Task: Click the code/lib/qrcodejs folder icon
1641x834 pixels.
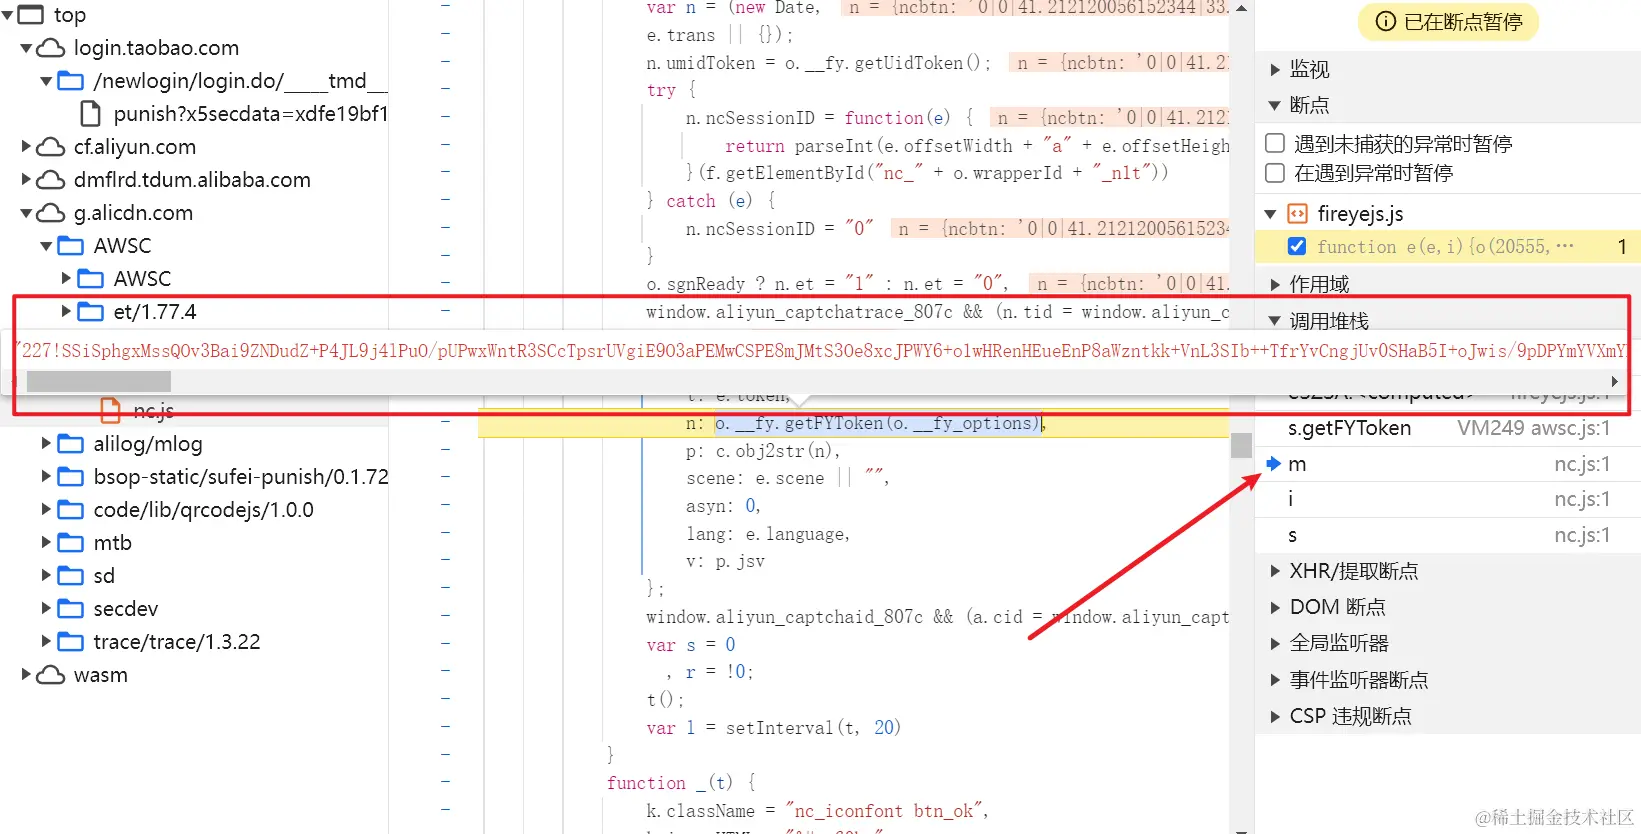Action: pyautogui.click(x=71, y=510)
